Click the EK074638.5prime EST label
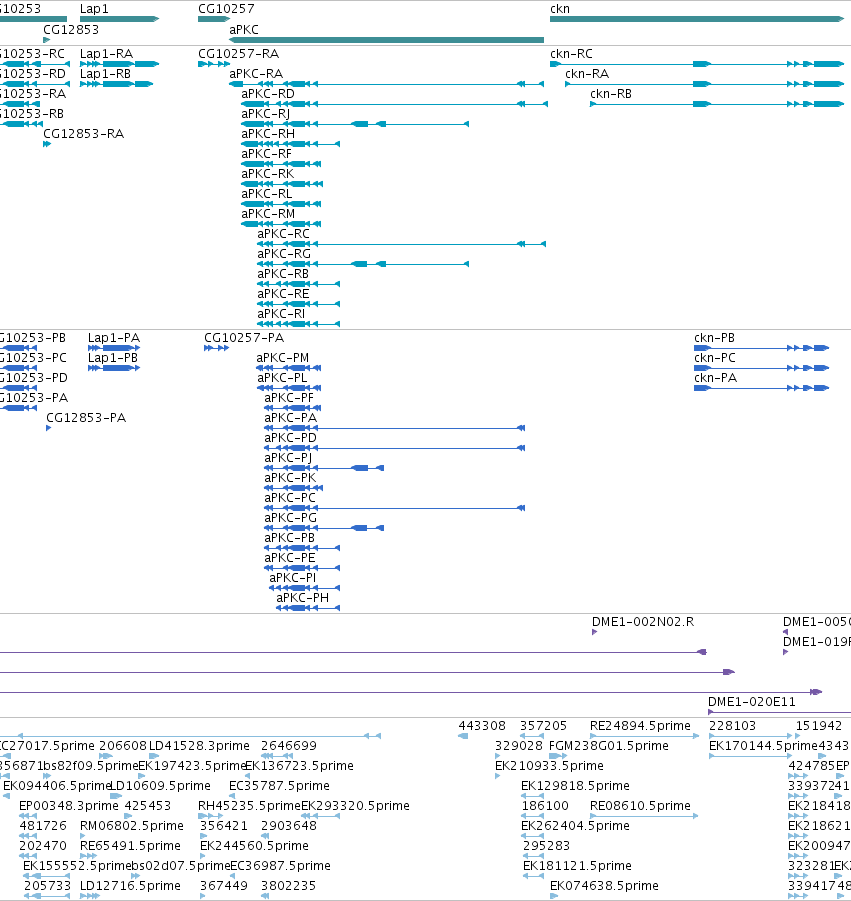The height and width of the screenshot is (901, 851). click(604, 885)
